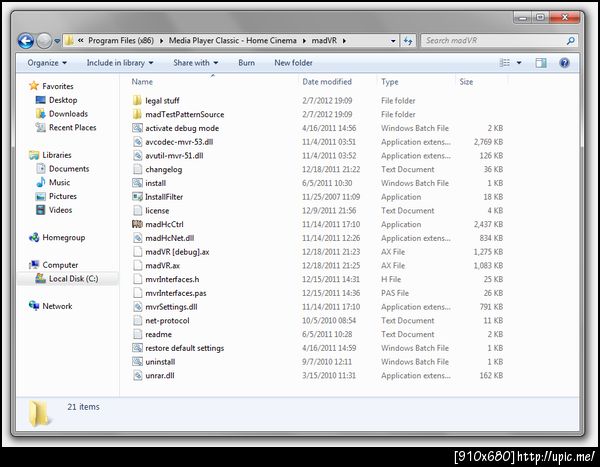Open the view options dropdown arrow

[x=519, y=63]
